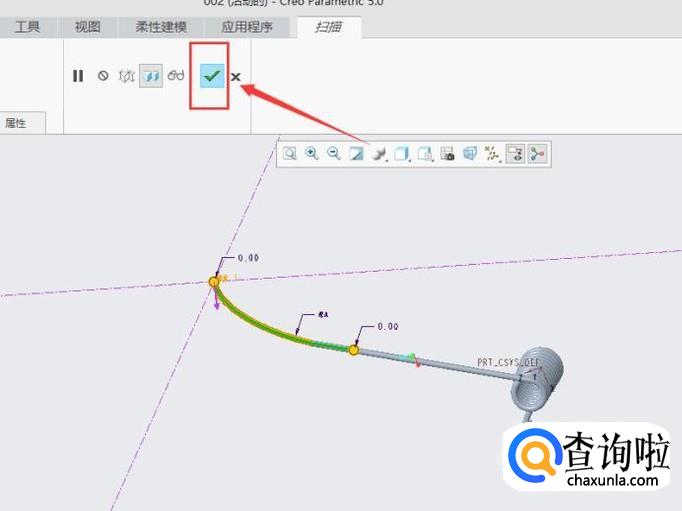Toggle unattached preview mode icon
Image resolution: width=682 pixels, height=511 pixels.
click(127, 76)
